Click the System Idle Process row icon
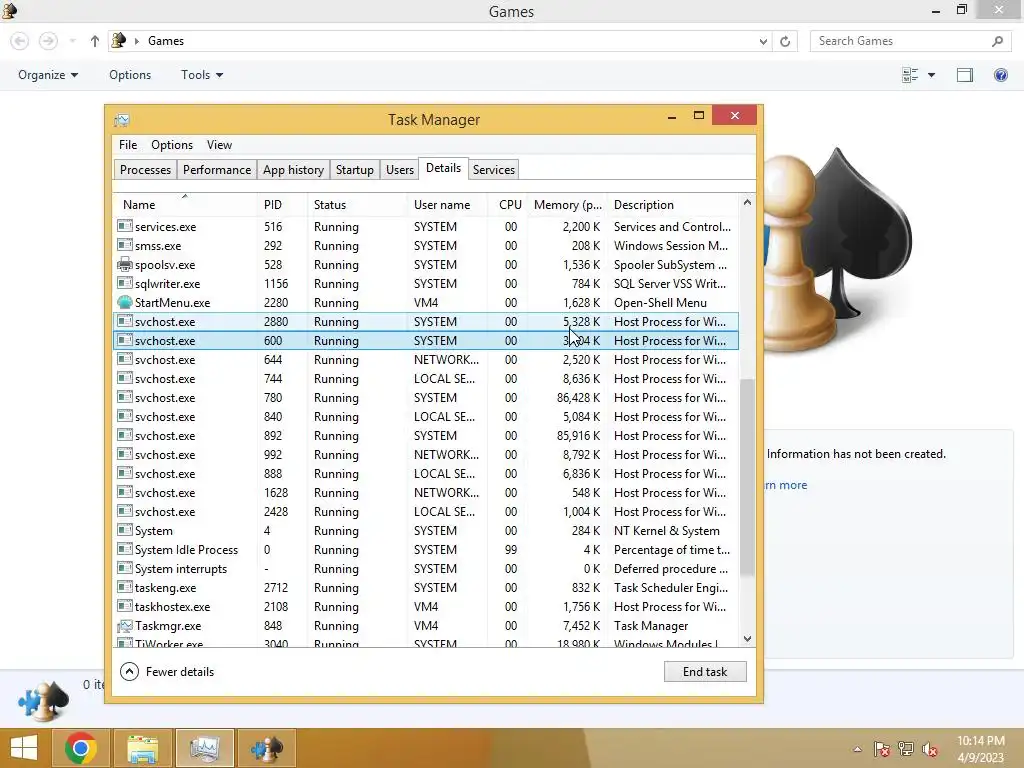The width and height of the screenshot is (1024, 768). pyautogui.click(x=124, y=549)
